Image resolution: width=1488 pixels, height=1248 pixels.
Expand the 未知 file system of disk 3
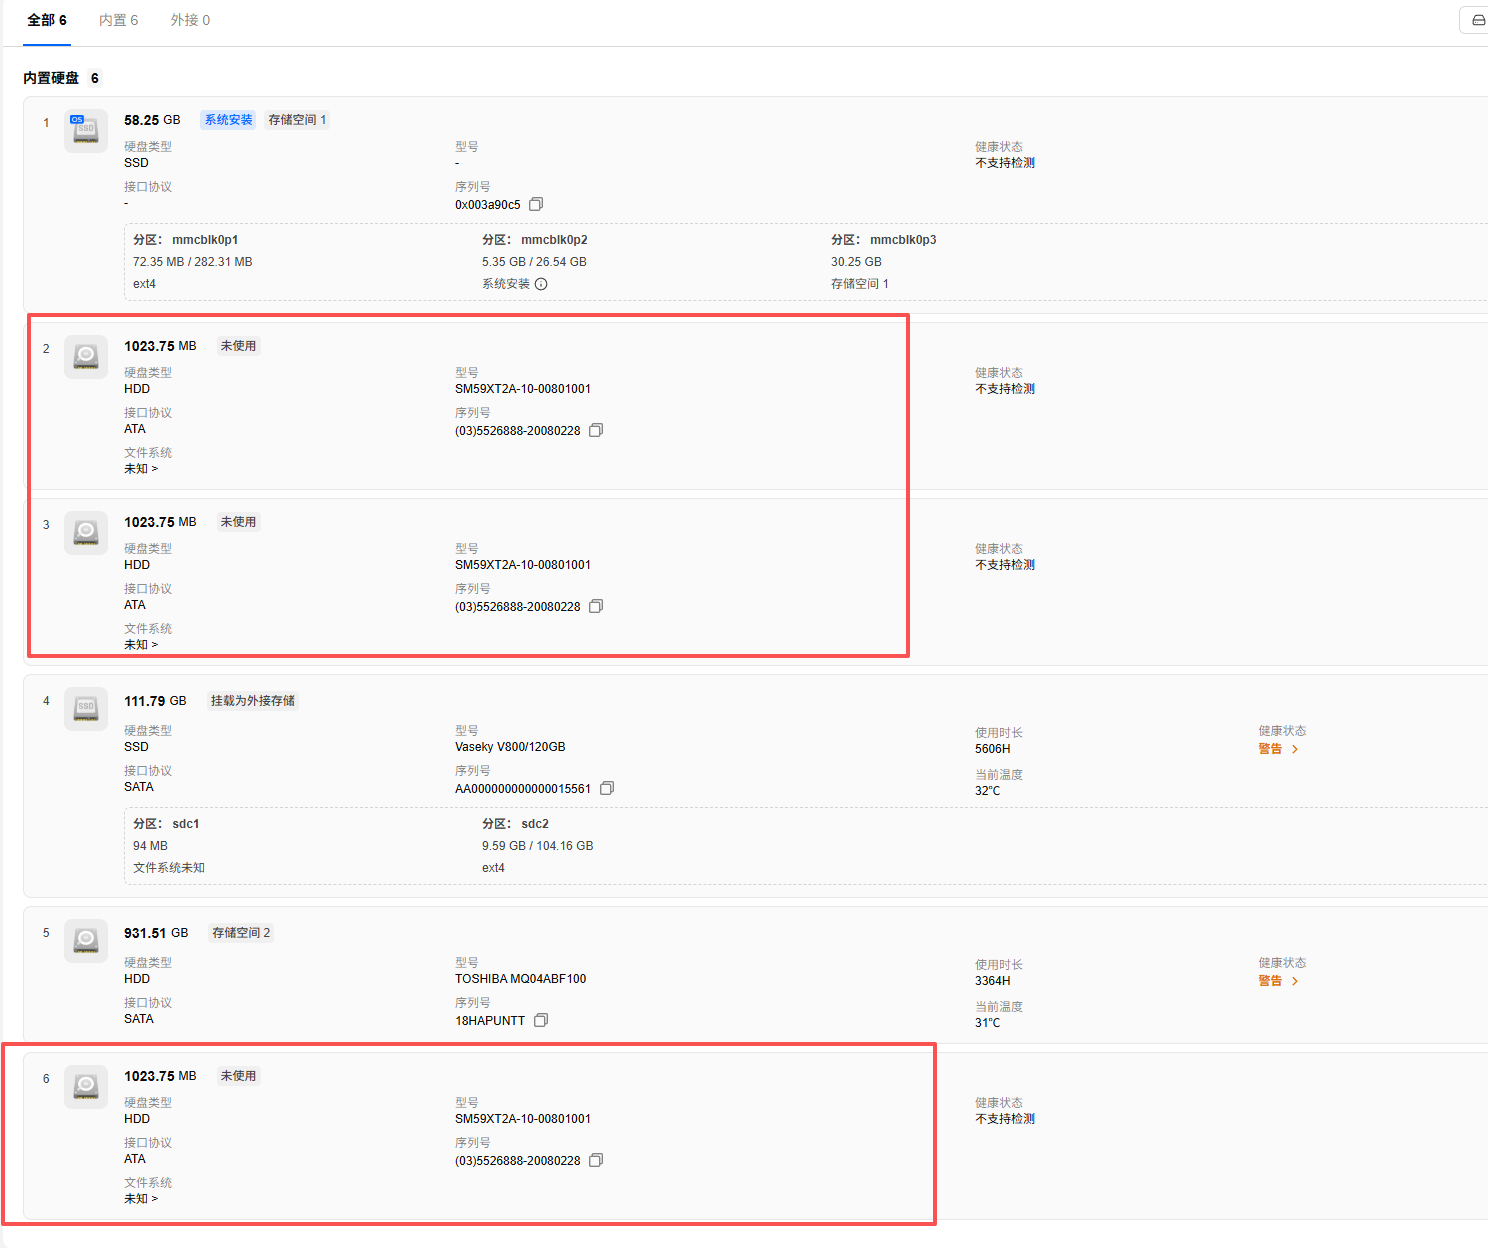pyautogui.click(x=141, y=645)
